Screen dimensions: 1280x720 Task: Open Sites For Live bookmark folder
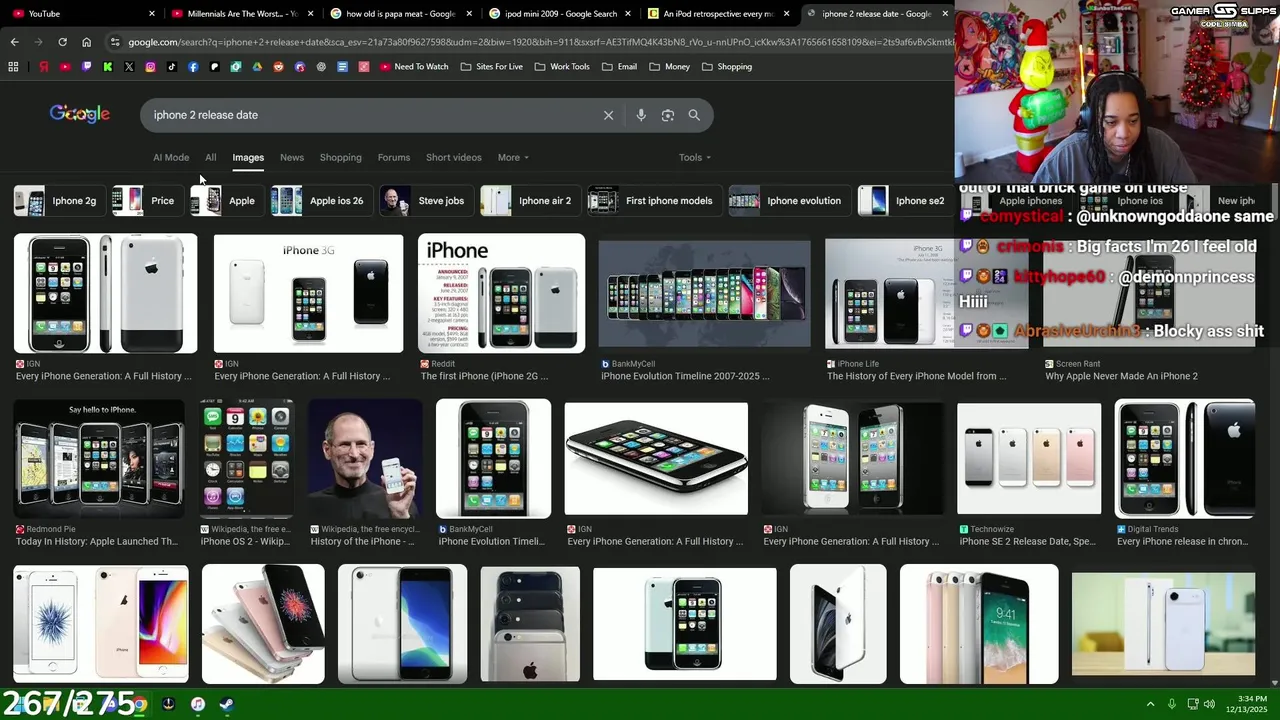pos(492,67)
